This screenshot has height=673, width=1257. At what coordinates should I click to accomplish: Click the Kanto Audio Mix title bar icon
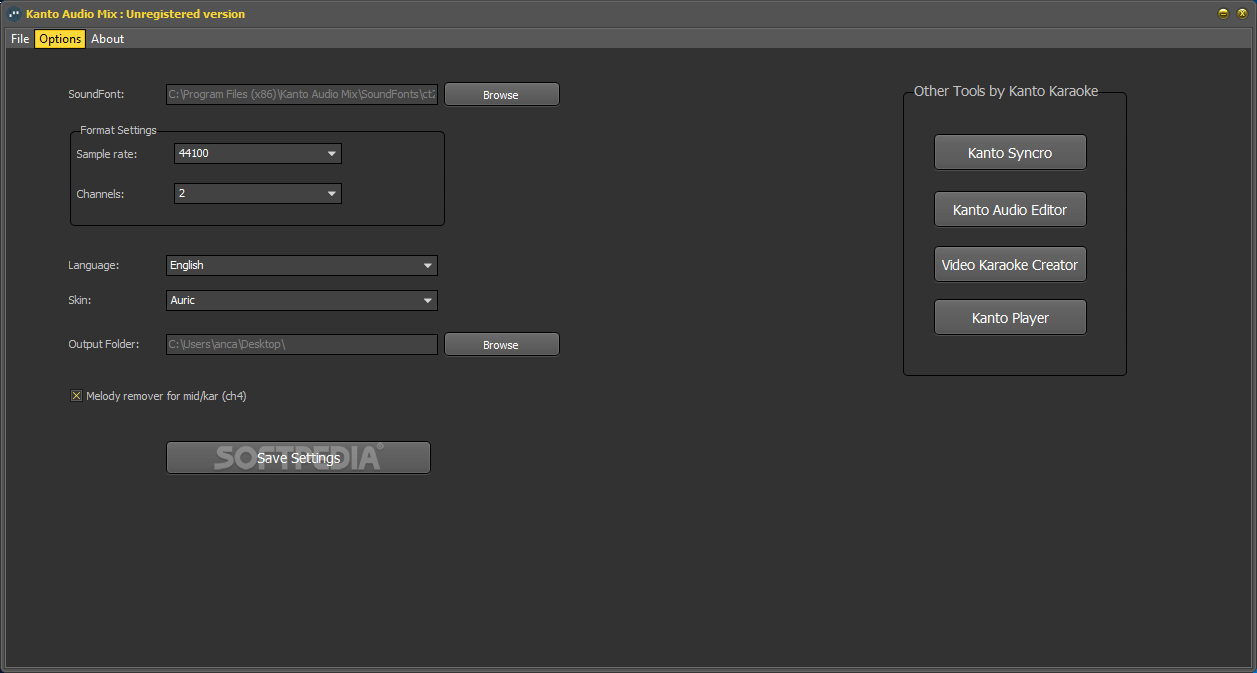pos(14,14)
